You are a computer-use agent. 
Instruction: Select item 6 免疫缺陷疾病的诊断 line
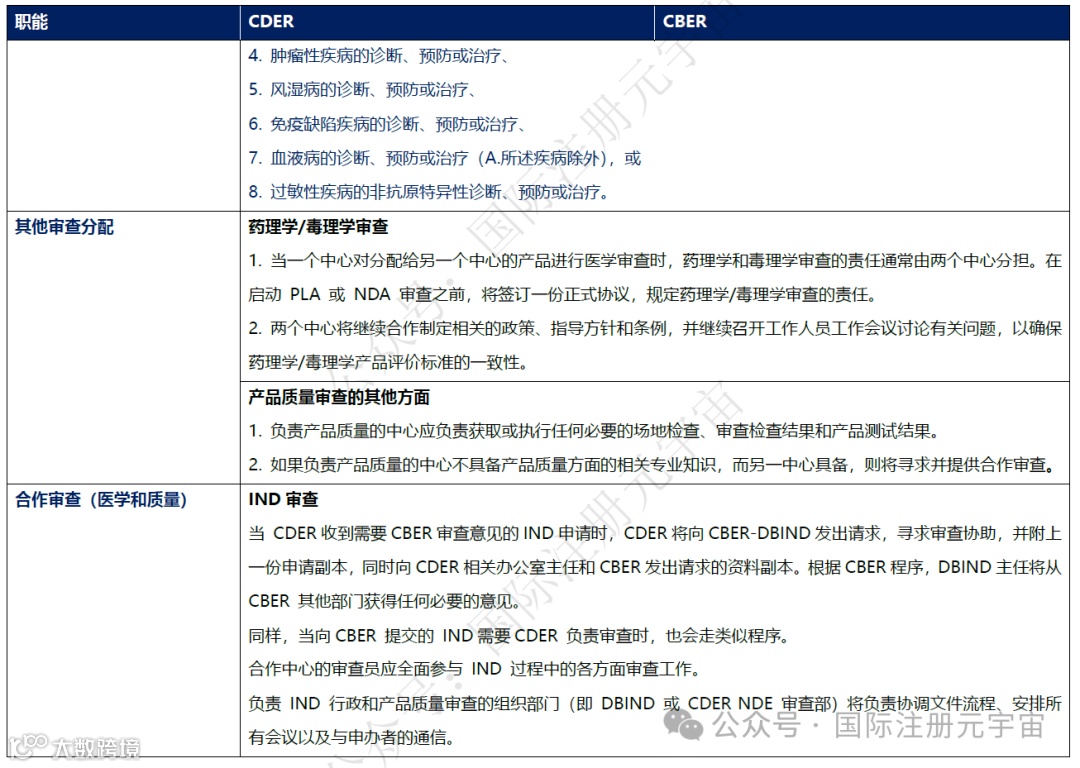point(387,124)
